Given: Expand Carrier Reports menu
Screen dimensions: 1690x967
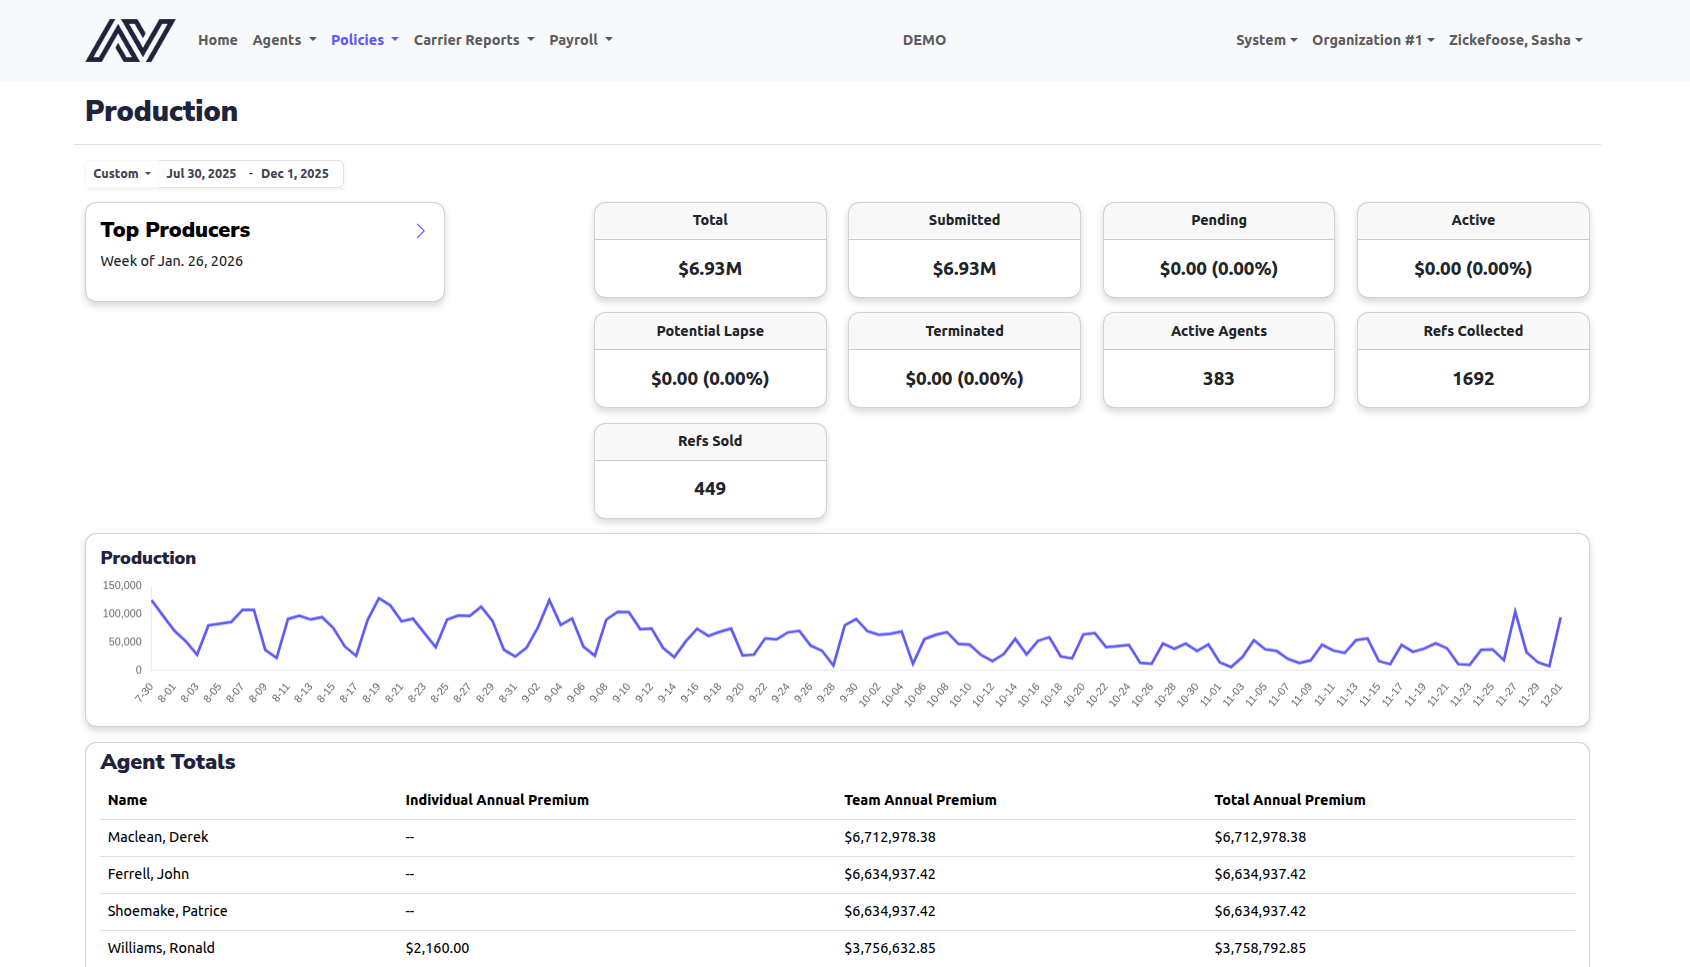Looking at the screenshot, I should pyautogui.click(x=474, y=40).
